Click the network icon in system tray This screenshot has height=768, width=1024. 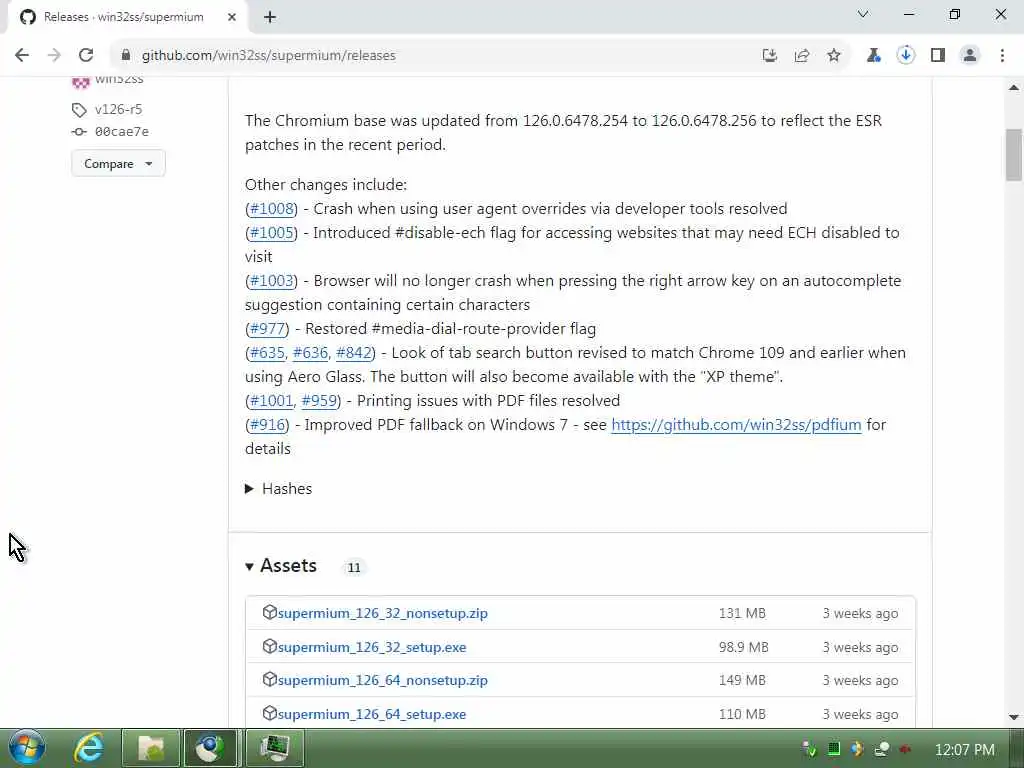coord(882,749)
